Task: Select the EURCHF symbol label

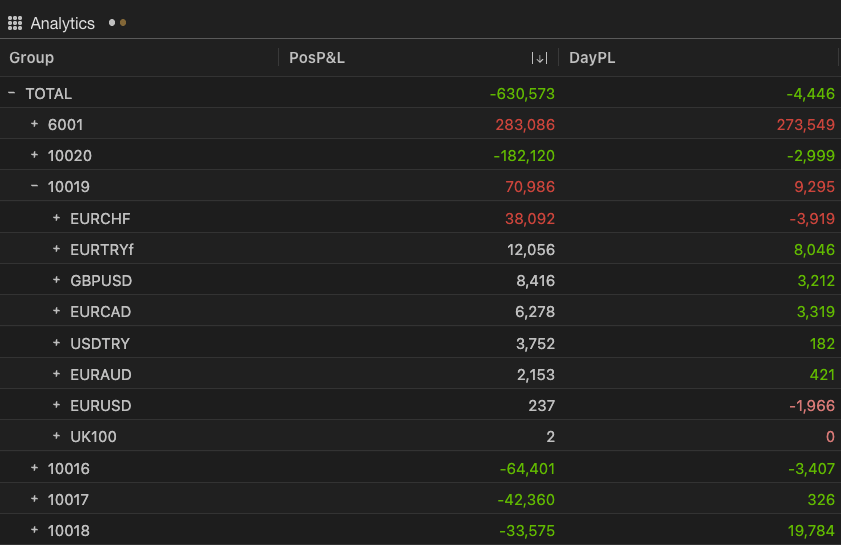Action: (x=100, y=219)
